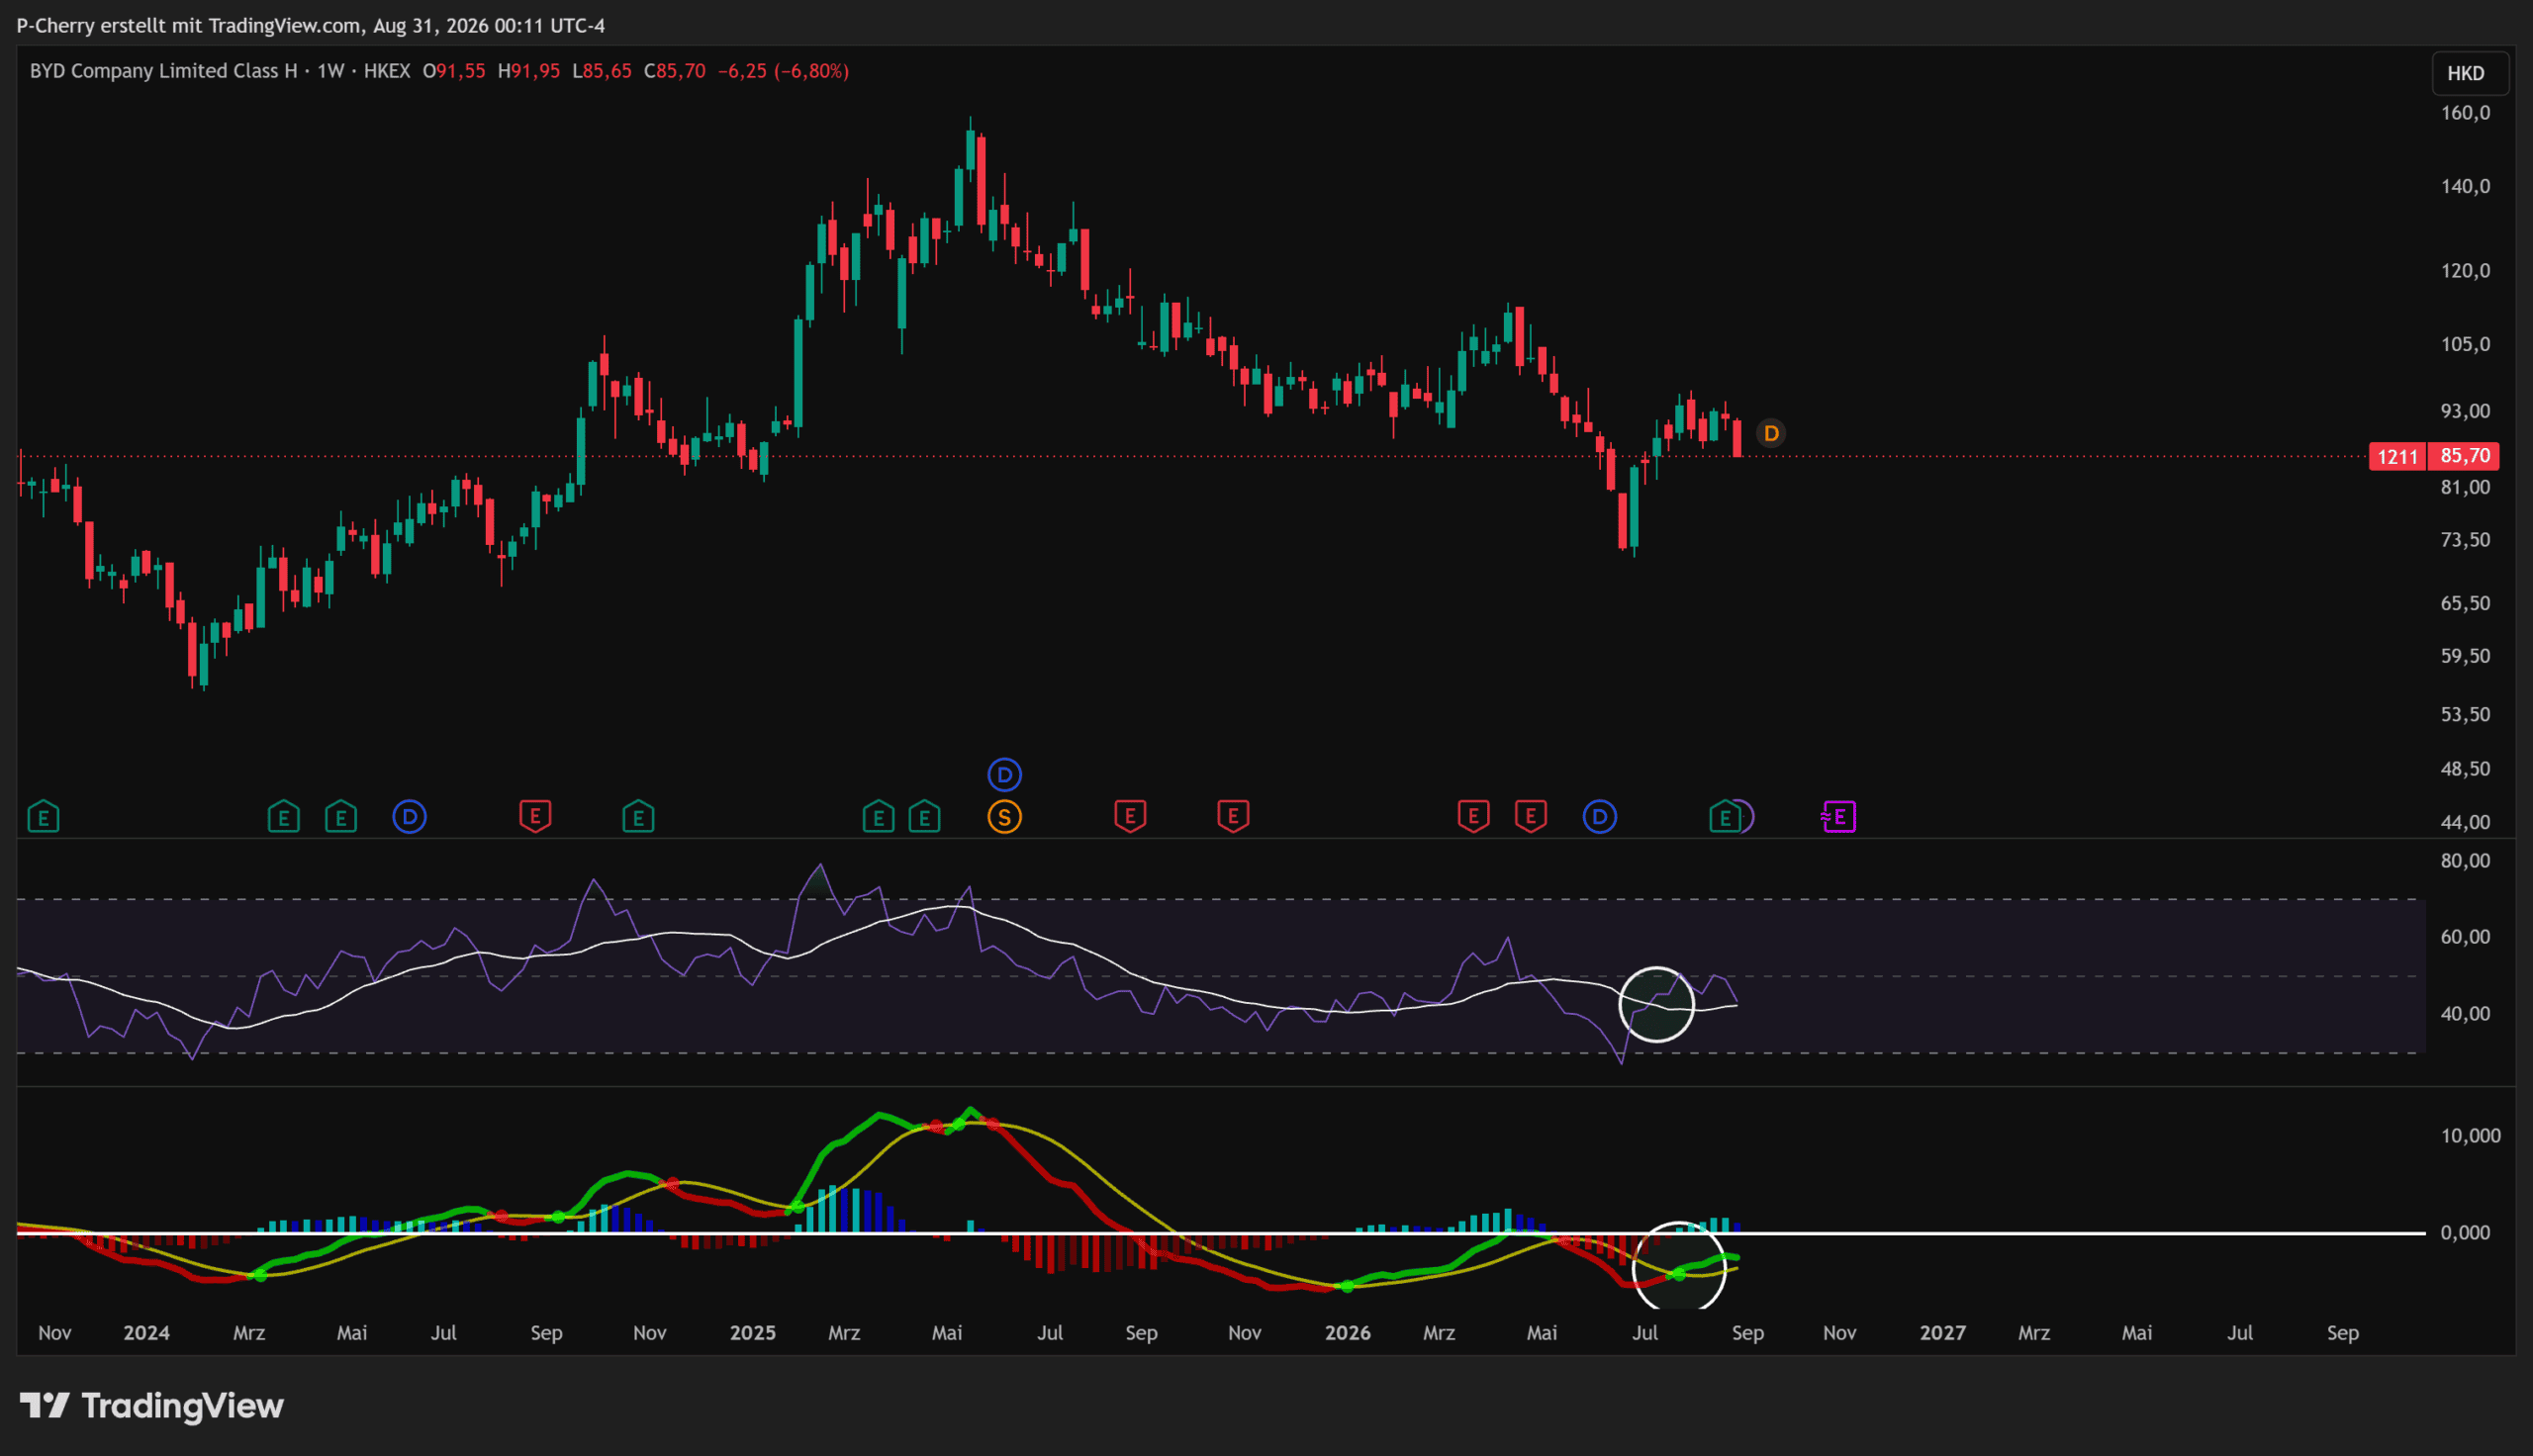Select the green earnings marker from late March 2025
2533x1456 pixels.
[x=878, y=817]
